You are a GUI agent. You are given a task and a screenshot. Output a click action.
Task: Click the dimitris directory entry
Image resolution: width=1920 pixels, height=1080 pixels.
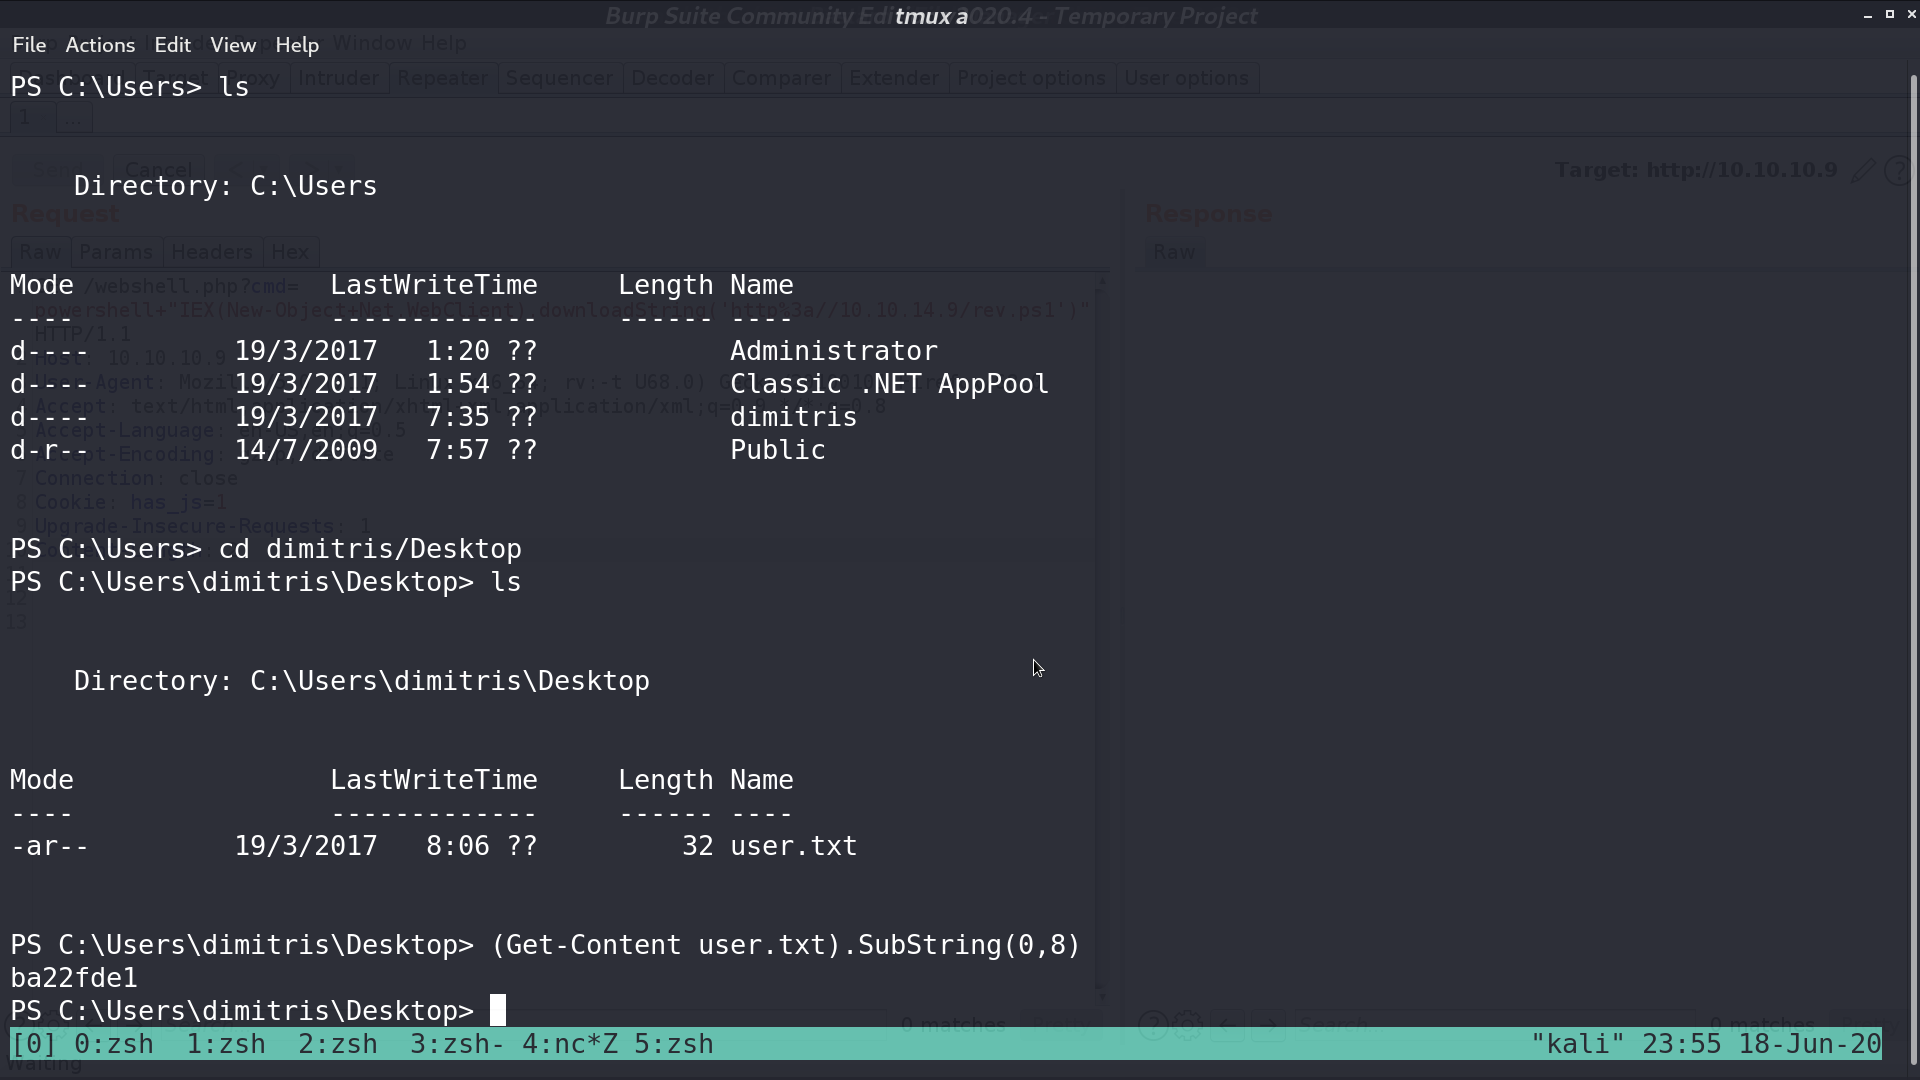[x=793, y=417]
